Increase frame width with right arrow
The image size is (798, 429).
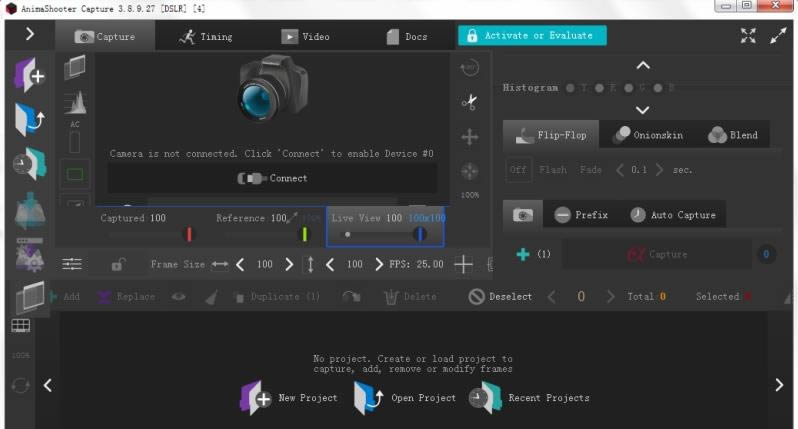[x=289, y=264]
